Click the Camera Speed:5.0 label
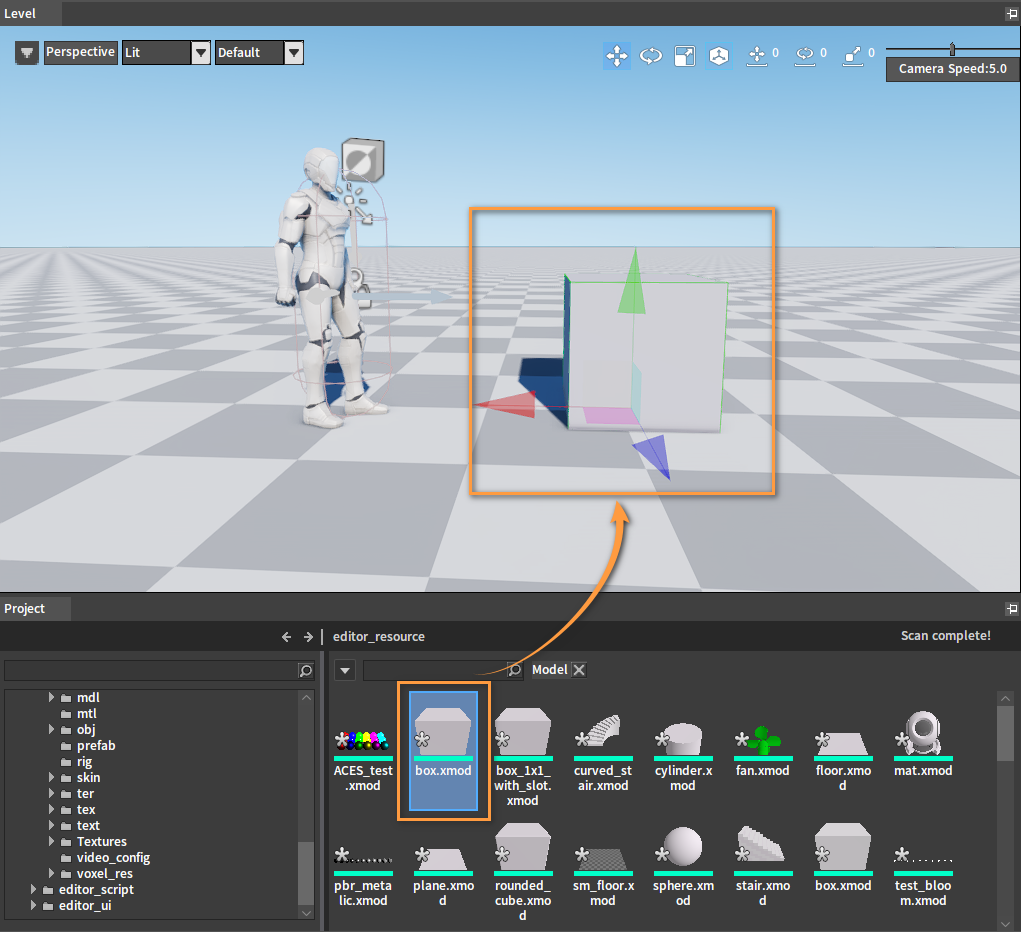Screen dimensions: 1021x932 coord(953,69)
